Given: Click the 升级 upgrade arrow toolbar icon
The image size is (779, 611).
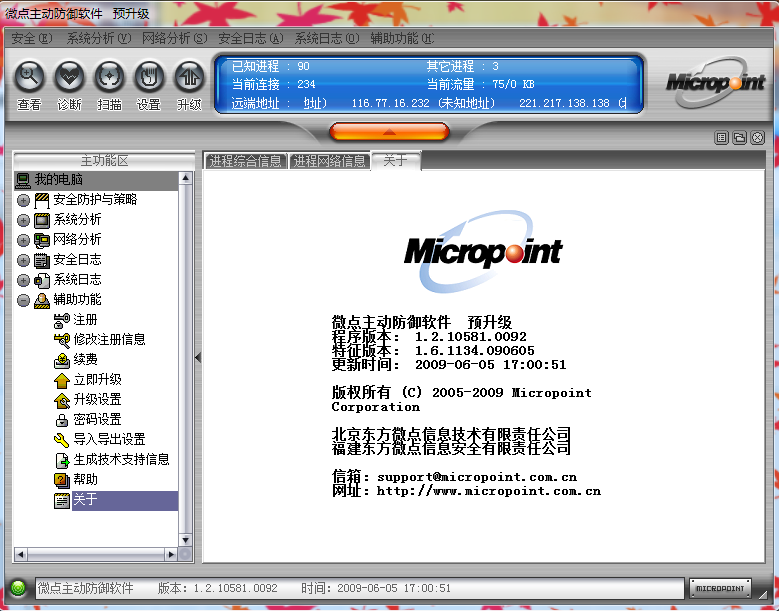Looking at the screenshot, I should click(x=189, y=76).
